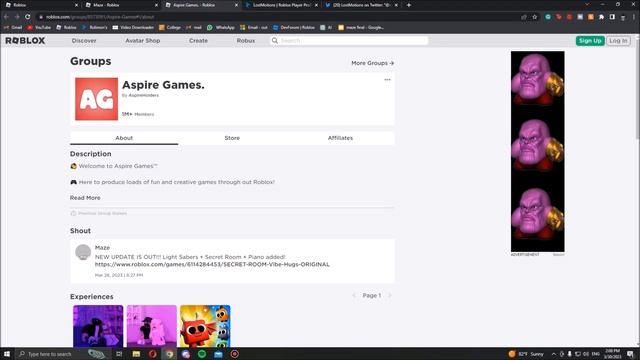Open the YouTube bookmark

click(x=39, y=27)
